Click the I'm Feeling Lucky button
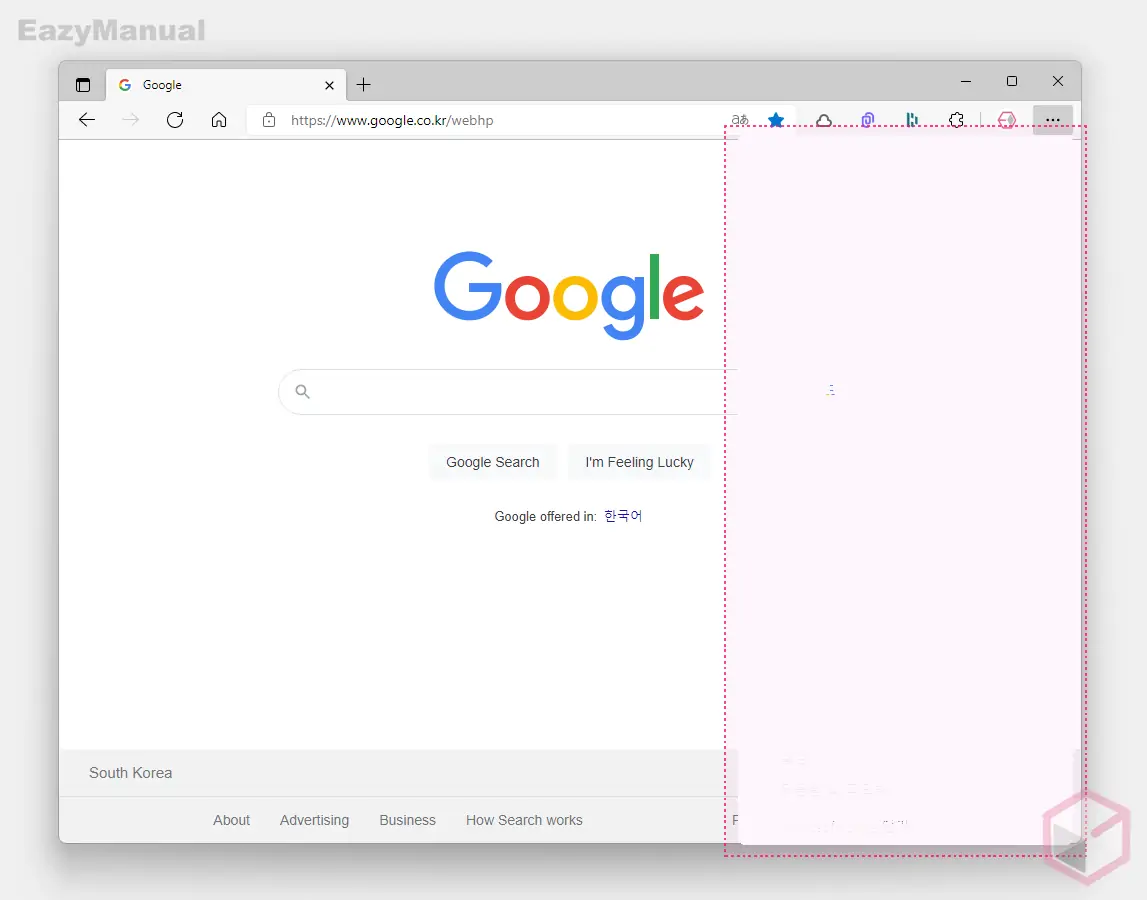Image resolution: width=1147 pixels, height=900 pixels. 639,462
